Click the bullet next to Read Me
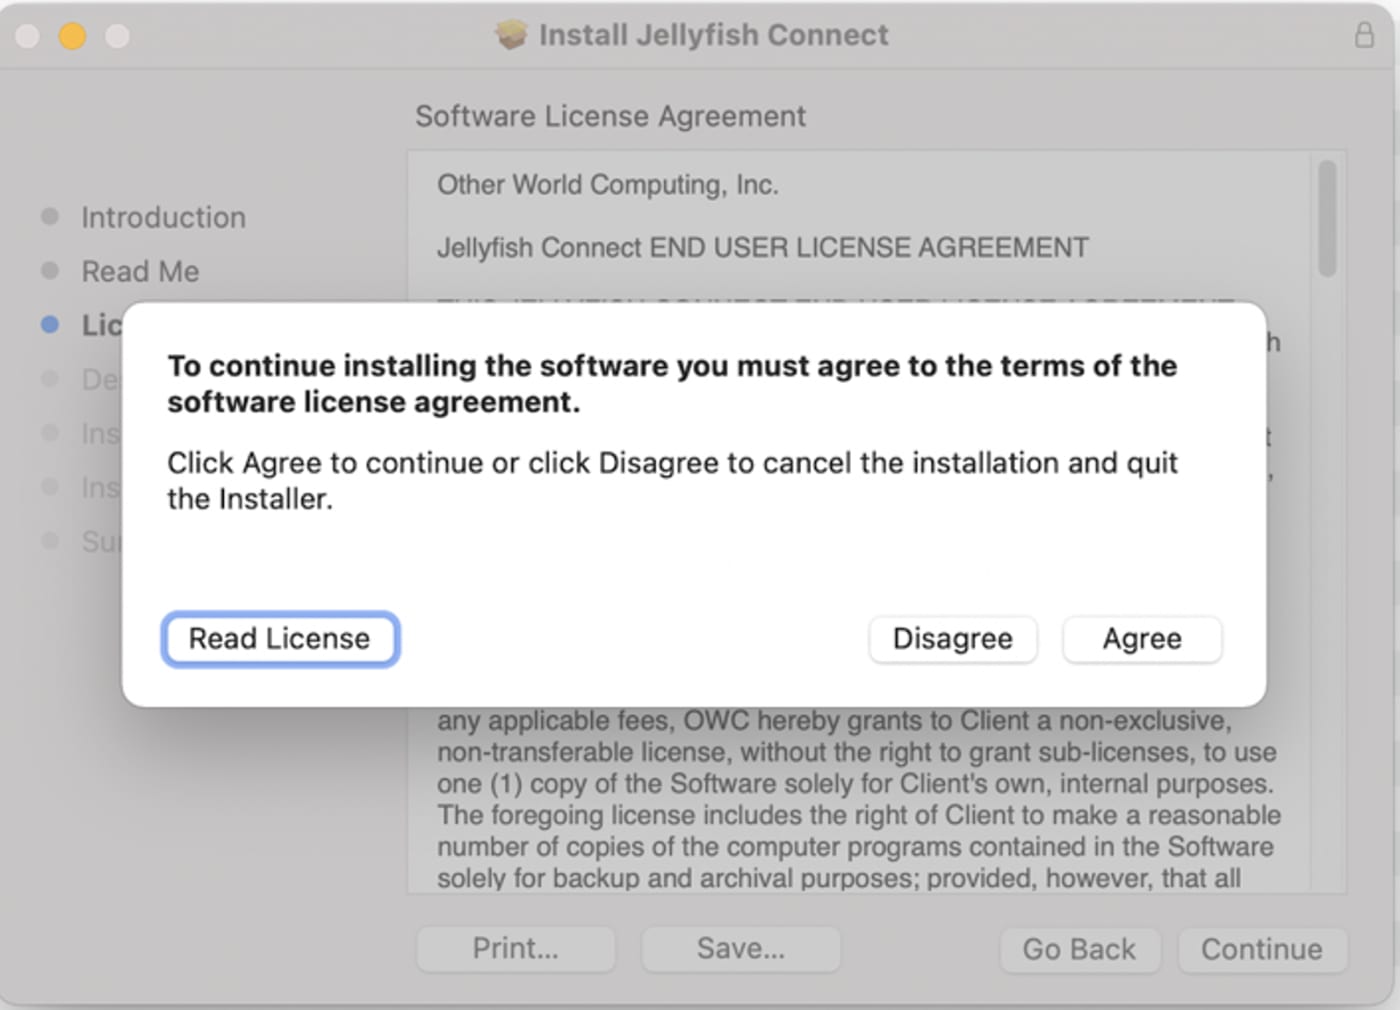Image resolution: width=1400 pixels, height=1010 pixels. tap(50, 270)
